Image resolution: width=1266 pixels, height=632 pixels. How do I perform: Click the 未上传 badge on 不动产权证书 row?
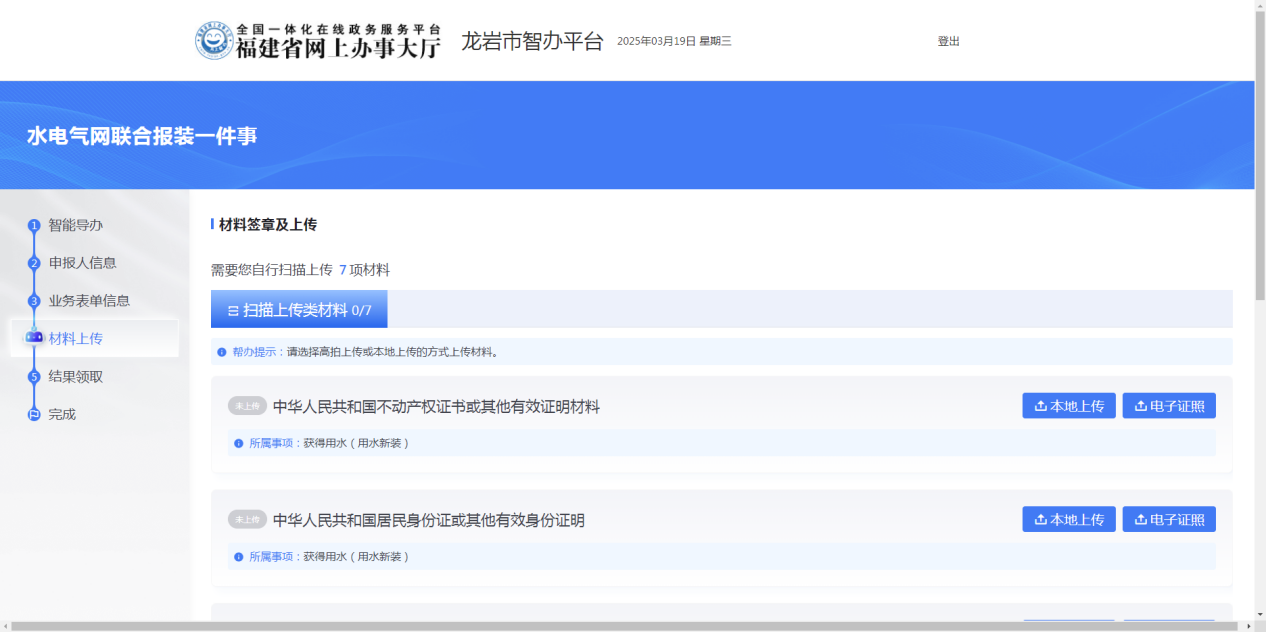coord(247,406)
